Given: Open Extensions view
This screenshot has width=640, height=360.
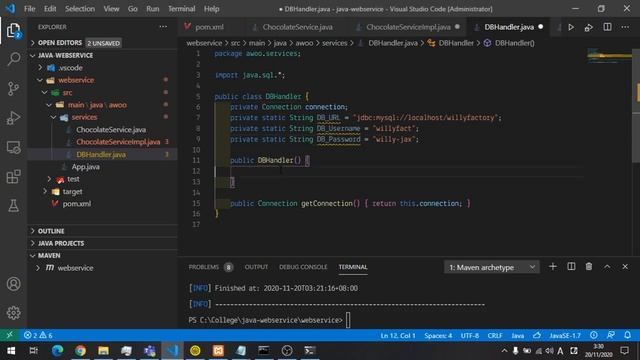Looking at the screenshot, I should coord(13,177).
